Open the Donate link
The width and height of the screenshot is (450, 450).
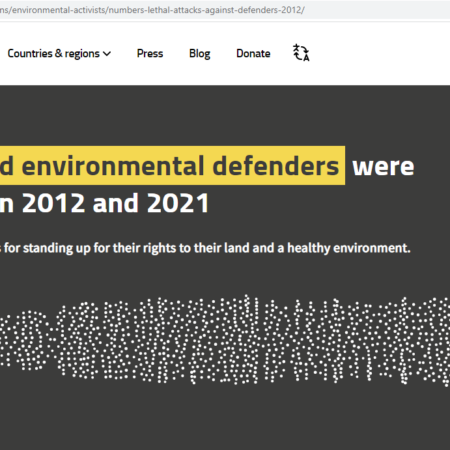coord(253,53)
